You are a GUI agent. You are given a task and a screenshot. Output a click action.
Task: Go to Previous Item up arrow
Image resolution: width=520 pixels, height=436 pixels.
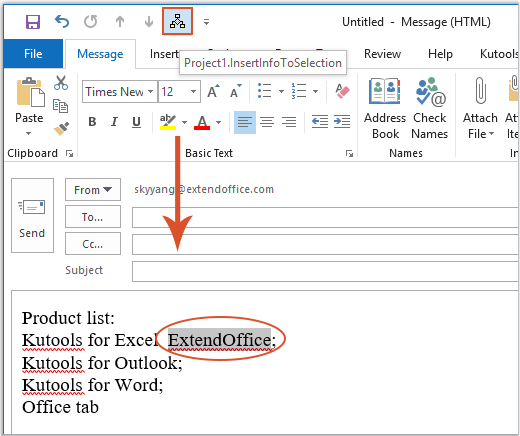tap(120, 22)
